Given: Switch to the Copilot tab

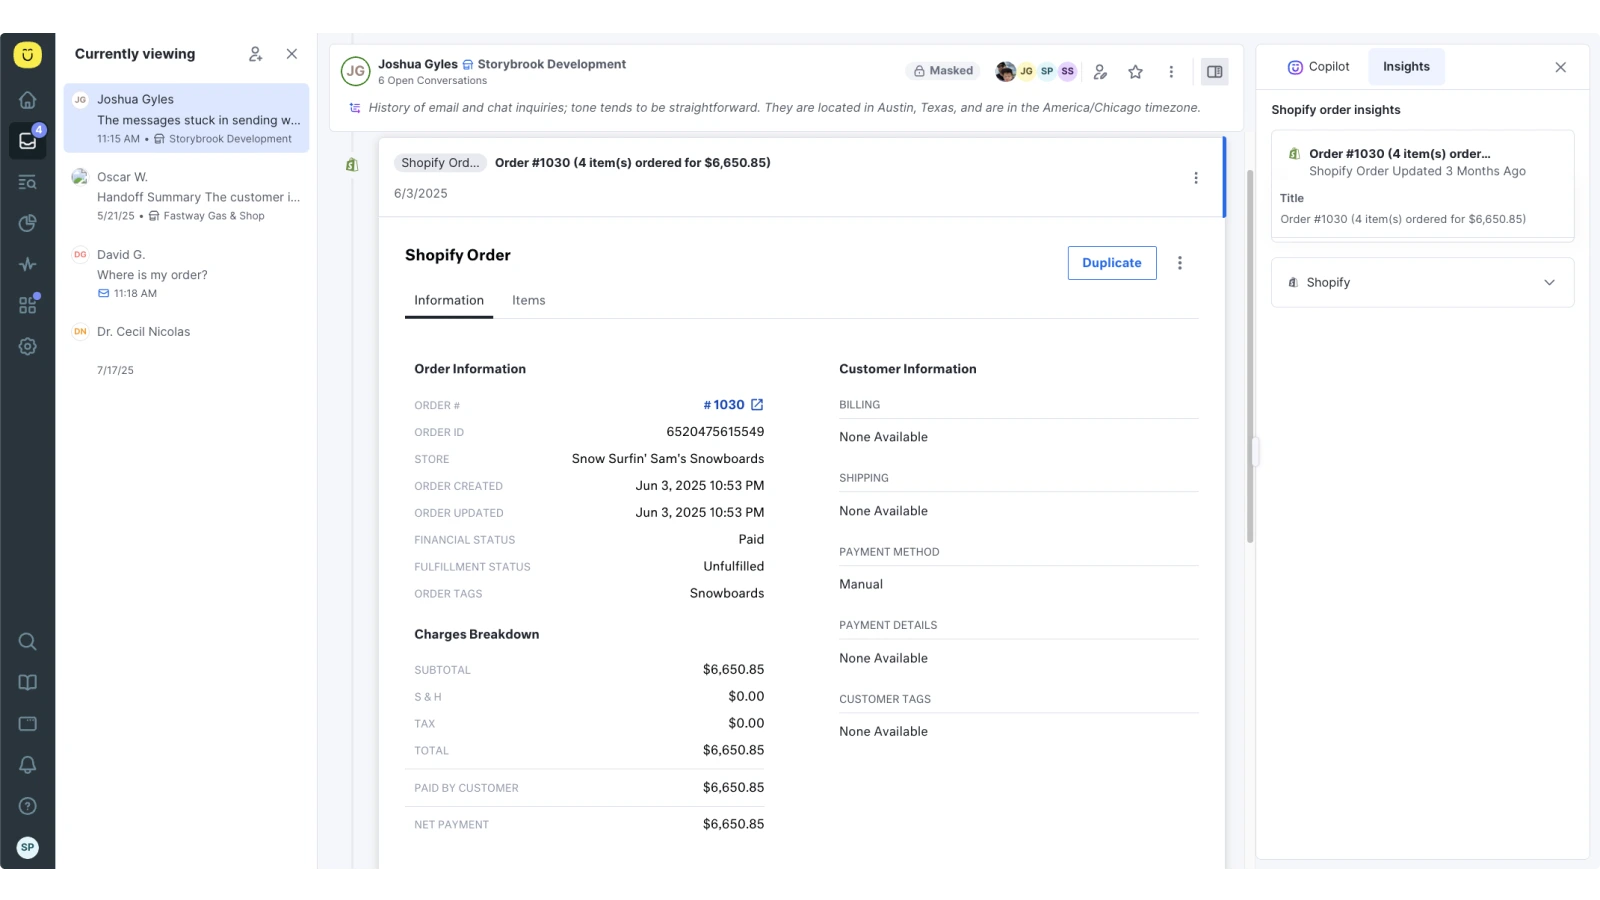Looking at the screenshot, I should point(1318,67).
